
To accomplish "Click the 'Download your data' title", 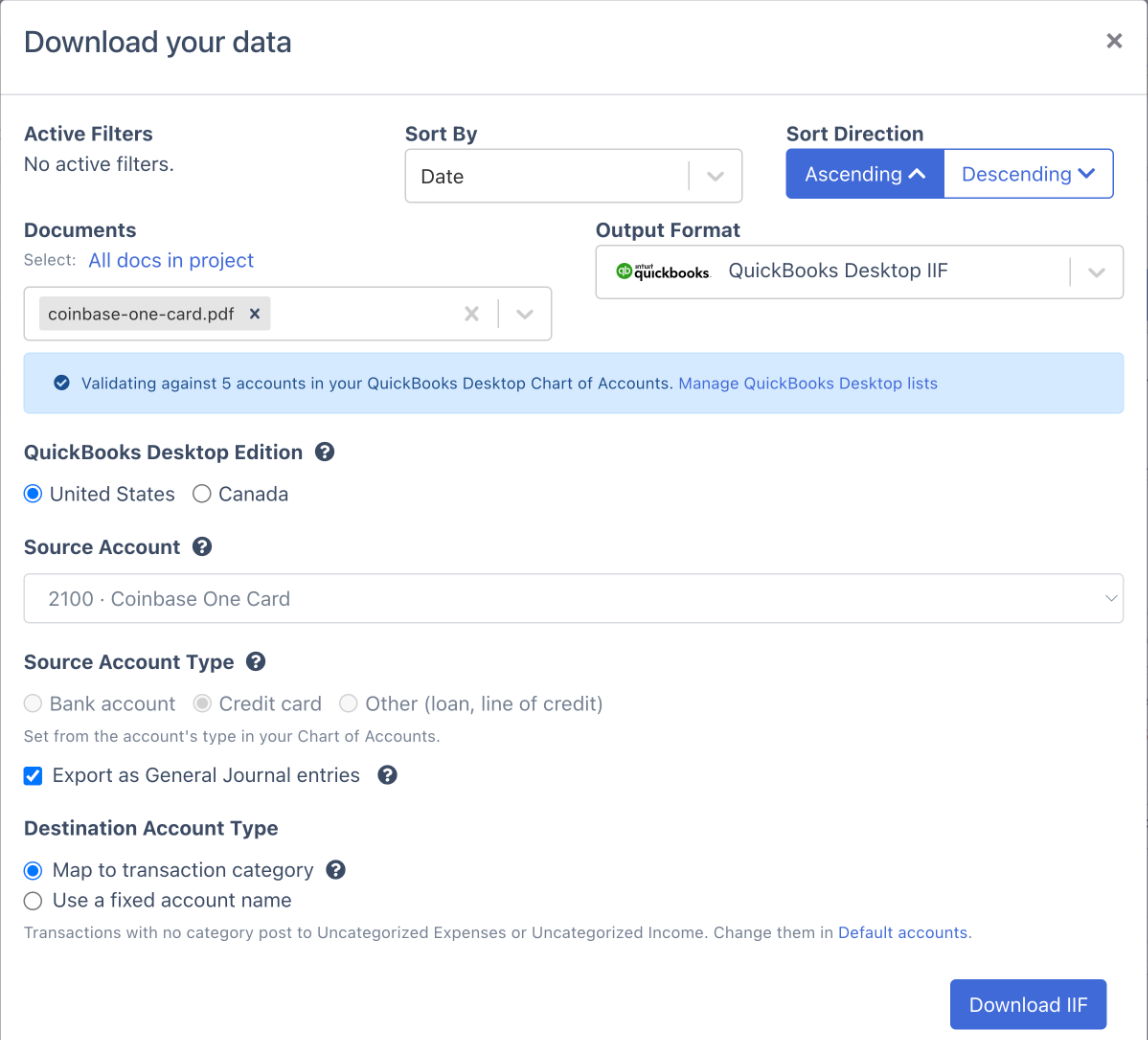I will tap(157, 42).
